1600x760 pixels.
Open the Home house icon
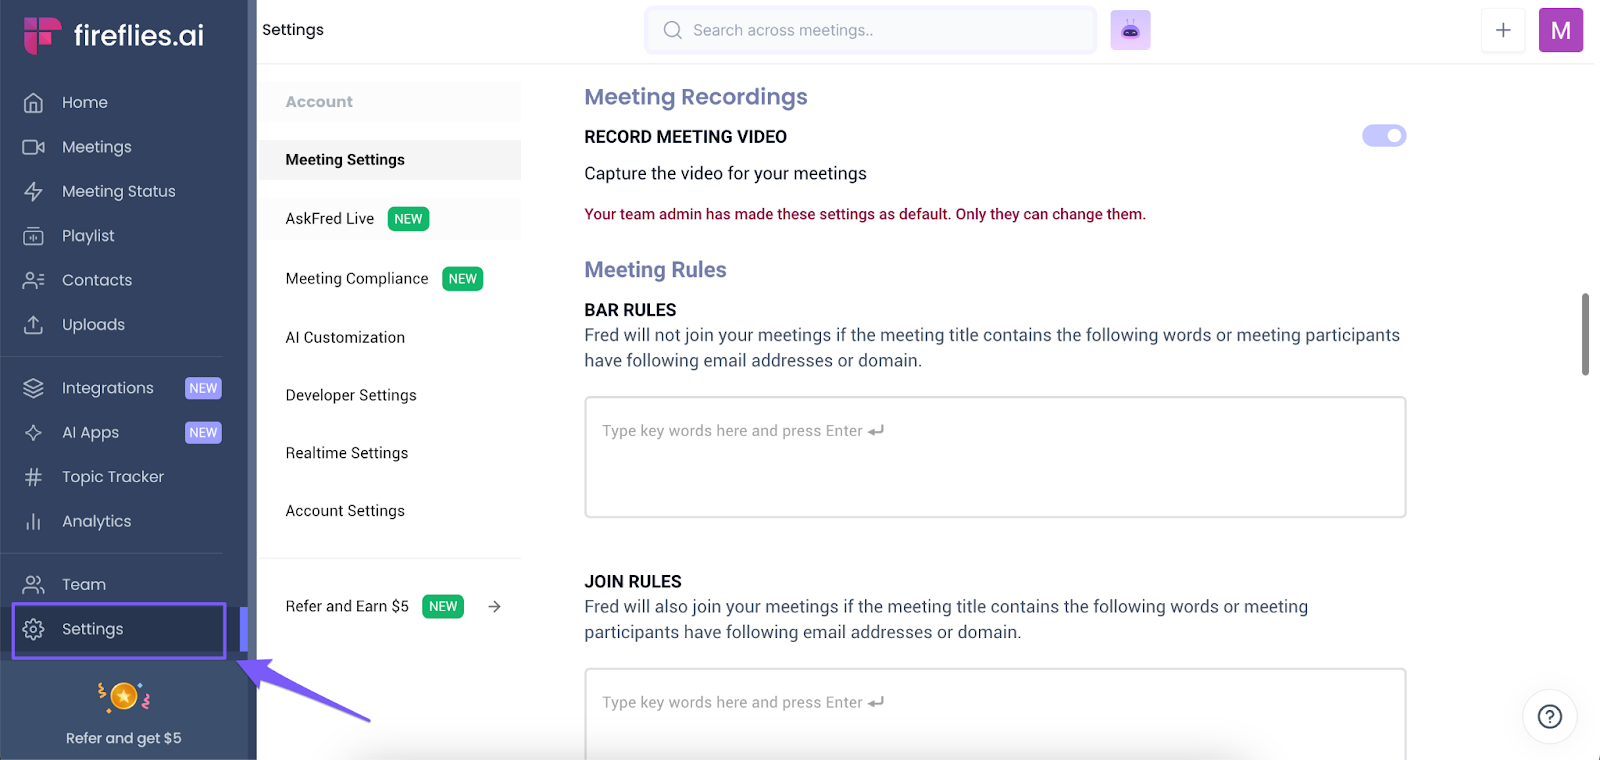tap(33, 103)
